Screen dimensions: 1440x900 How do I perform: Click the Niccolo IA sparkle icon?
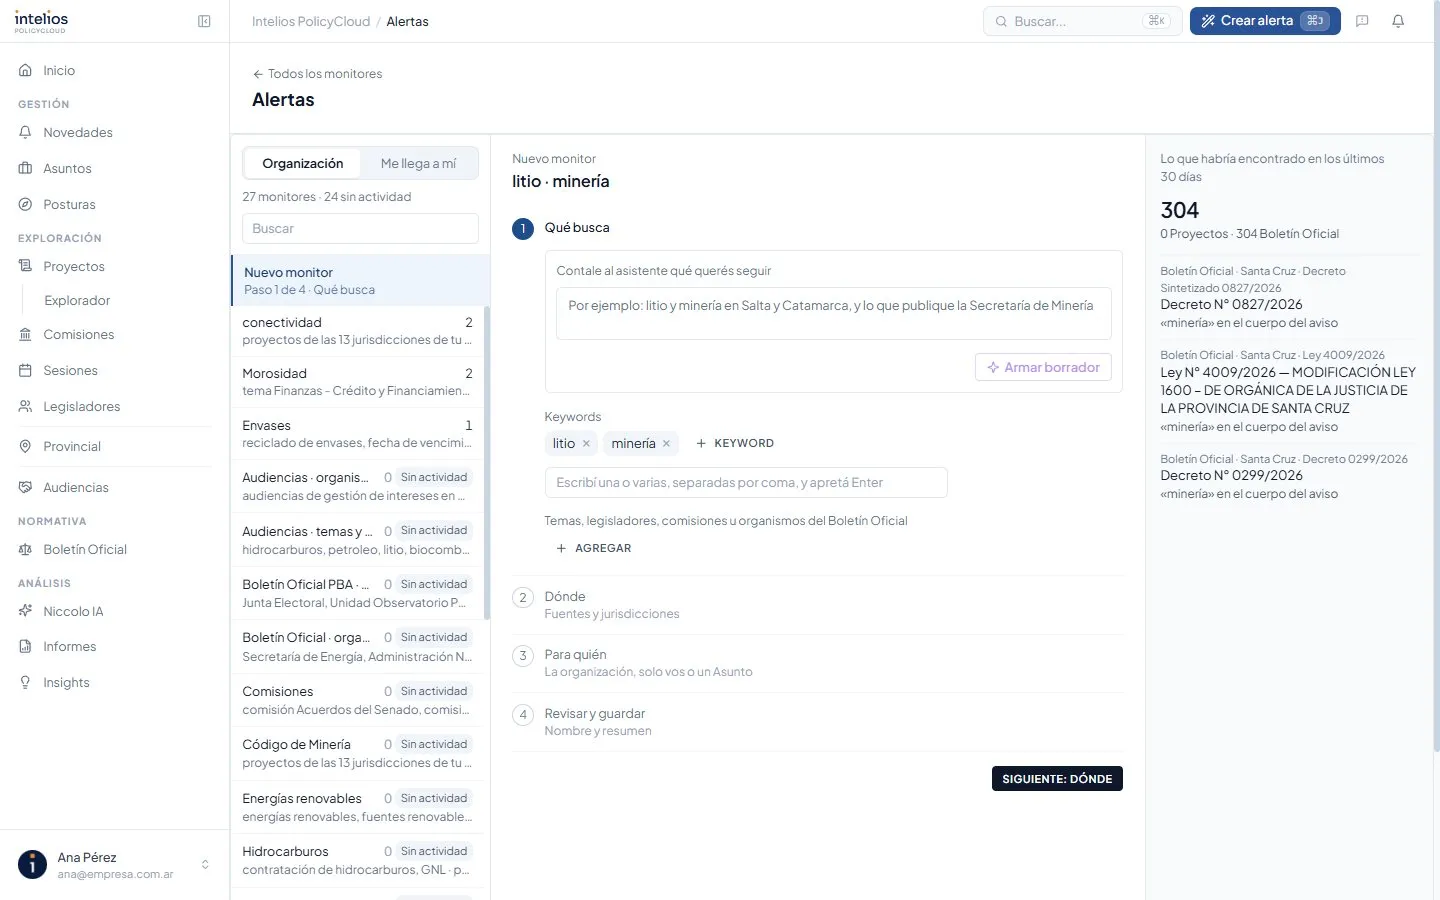click(26, 612)
